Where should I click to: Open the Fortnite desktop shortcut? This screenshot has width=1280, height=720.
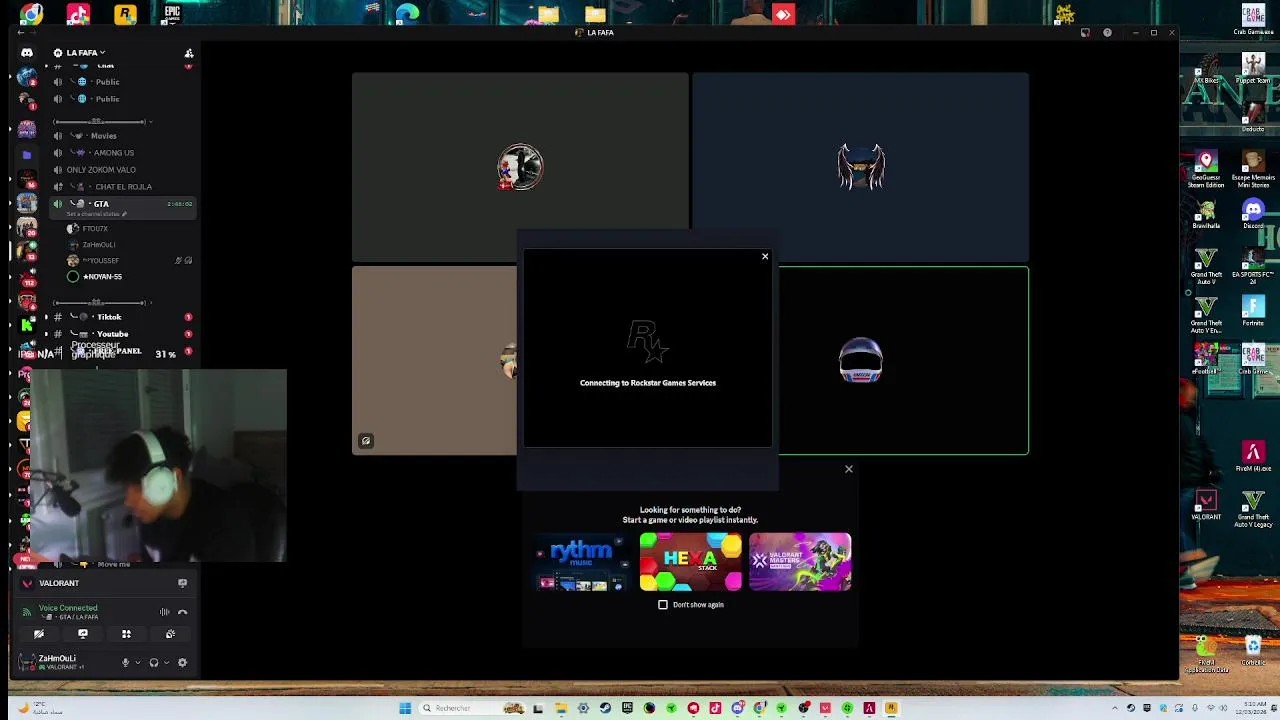click(1253, 311)
